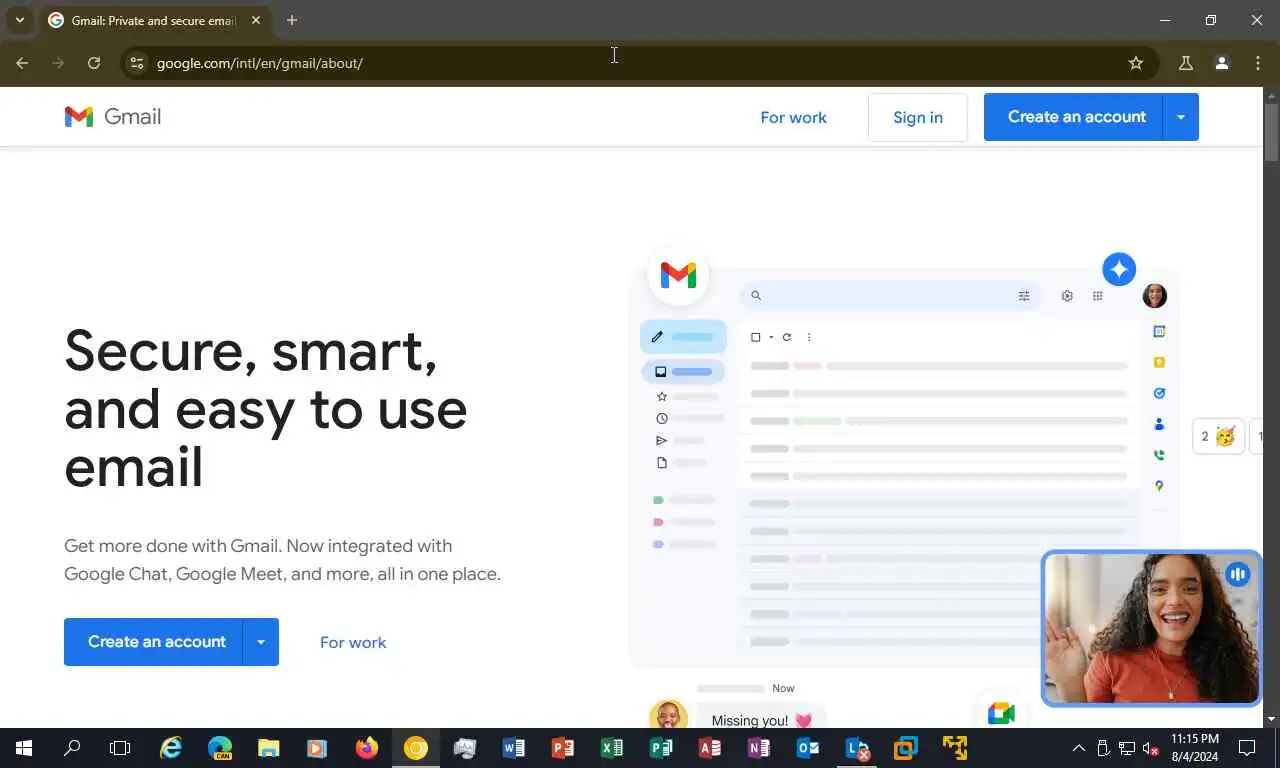Screen dimensions: 1280x768
Task: Click the Gmail logo in page header
Action: point(113,117)
